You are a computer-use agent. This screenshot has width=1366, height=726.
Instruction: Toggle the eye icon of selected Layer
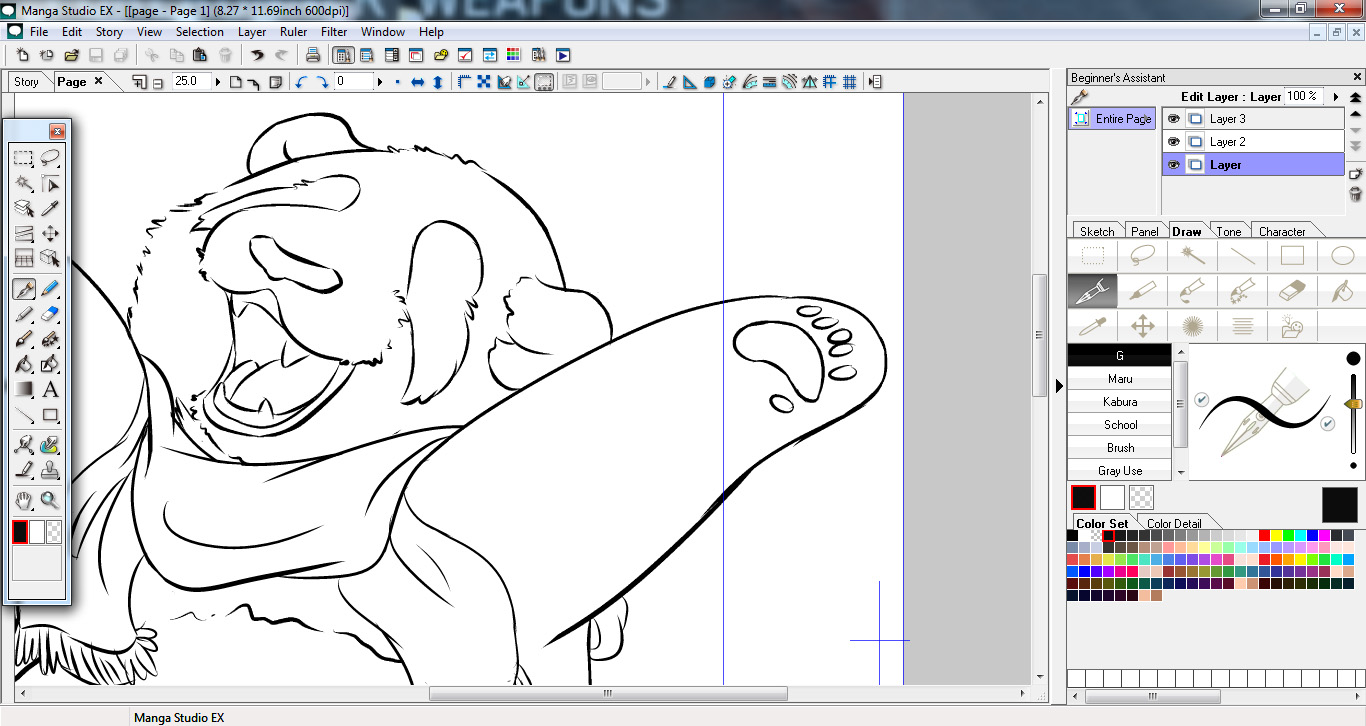1174,165
